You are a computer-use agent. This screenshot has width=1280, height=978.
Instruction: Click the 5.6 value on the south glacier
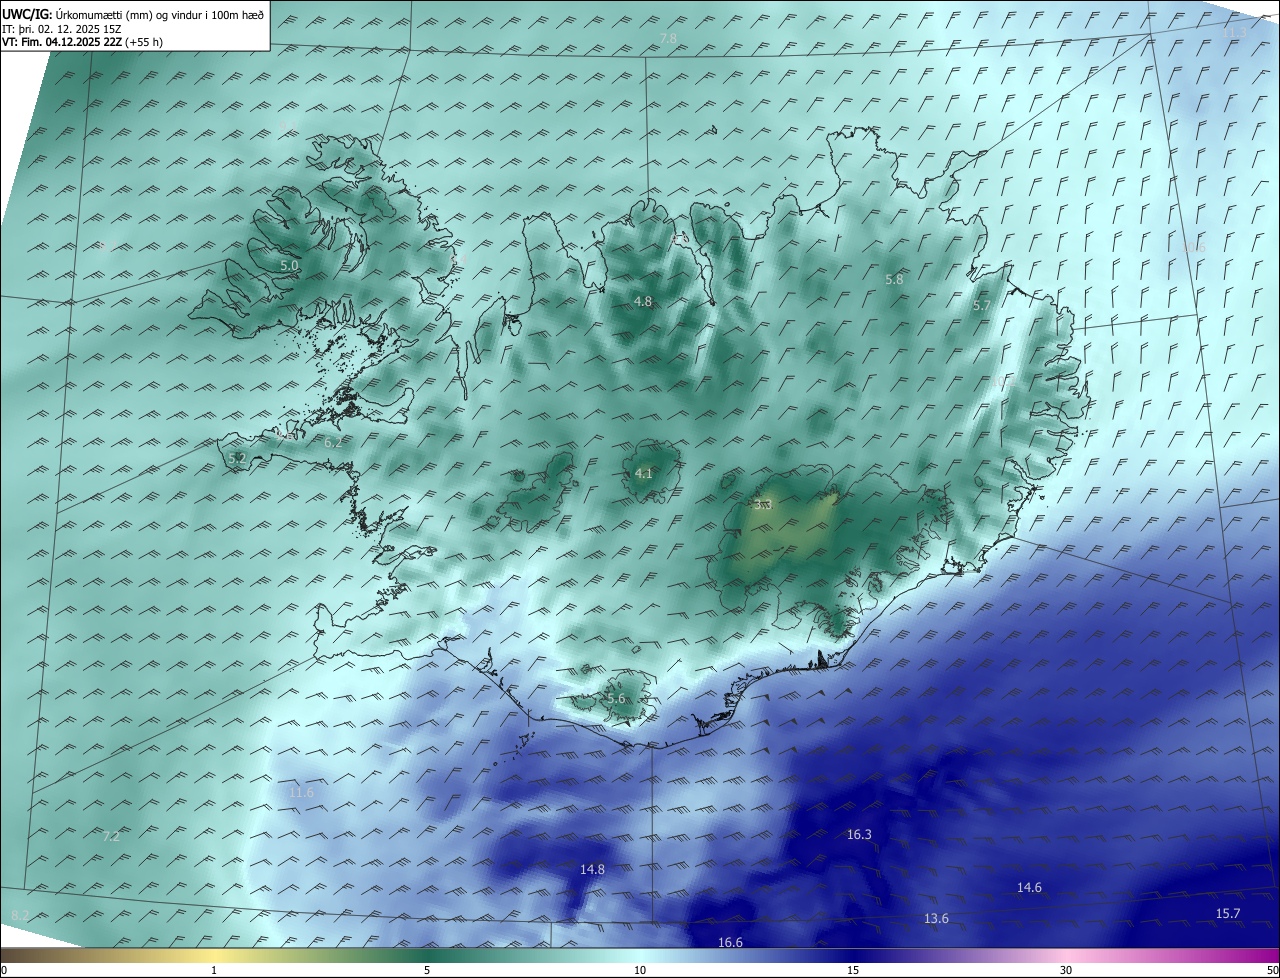(x=615, y=699)
